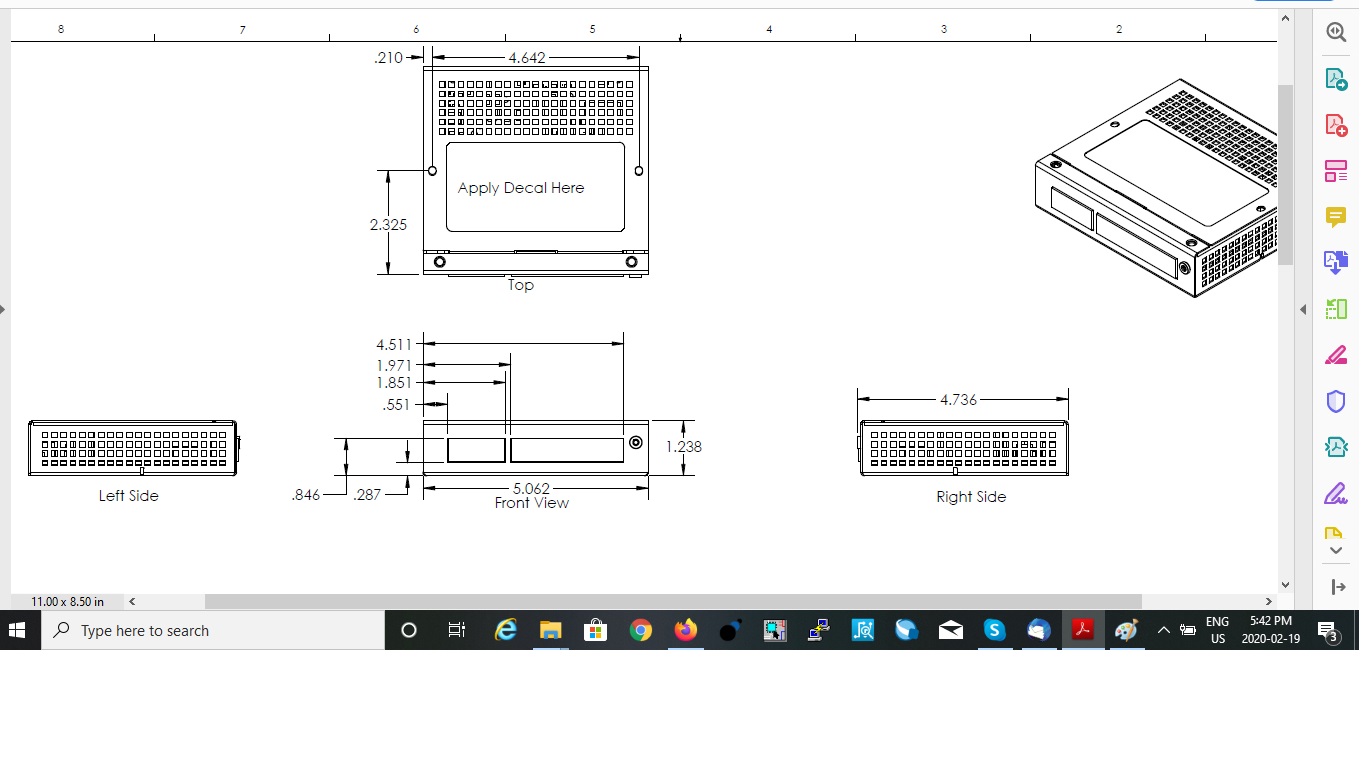Click the magnifier search tool at sidebar top
1366x768 pixels.
pos(1336,31)
